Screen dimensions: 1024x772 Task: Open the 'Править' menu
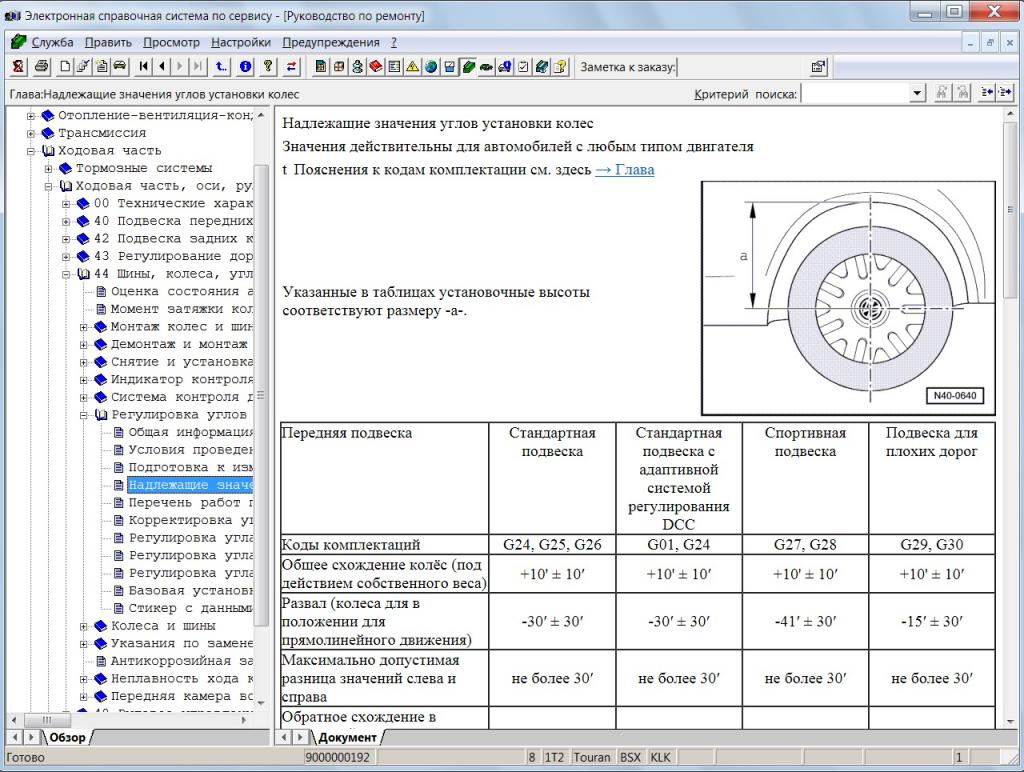[108, 42]
